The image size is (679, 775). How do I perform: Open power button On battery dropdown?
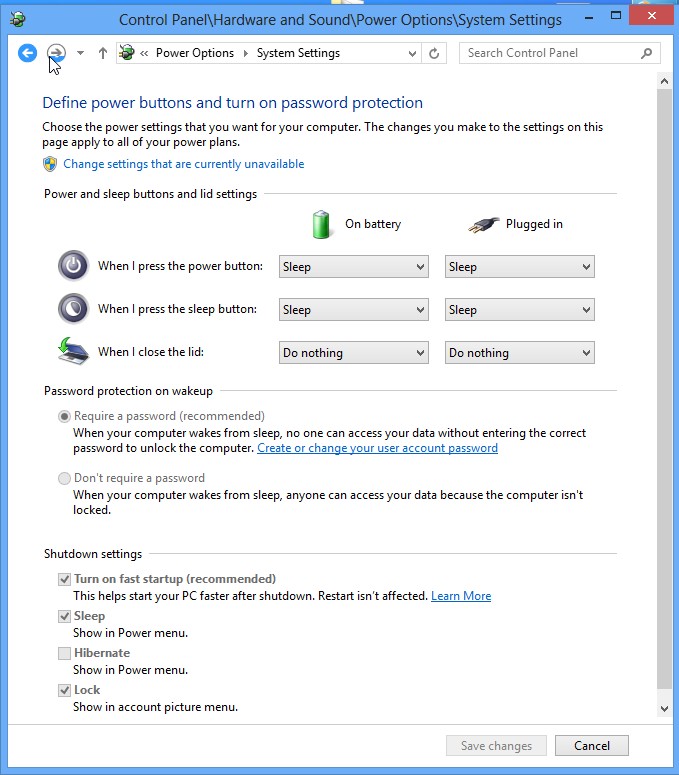[x=353, y=267]
